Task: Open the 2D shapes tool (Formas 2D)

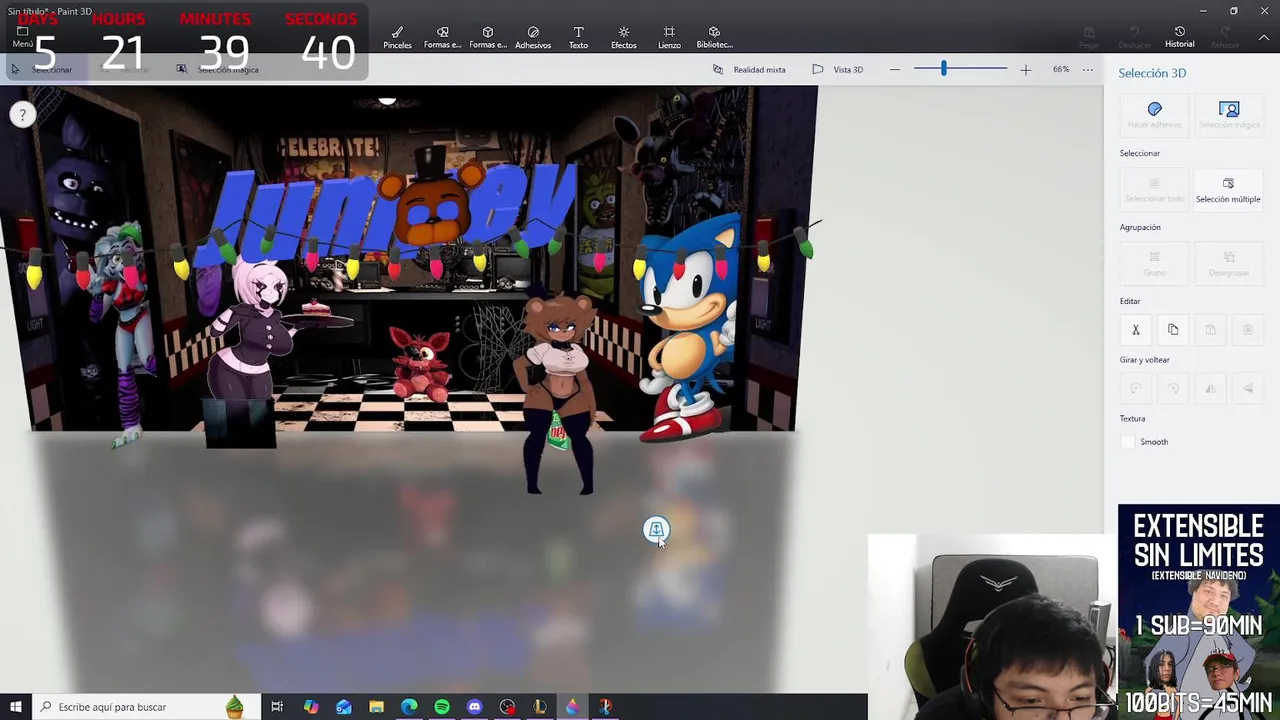Action: 442,38
